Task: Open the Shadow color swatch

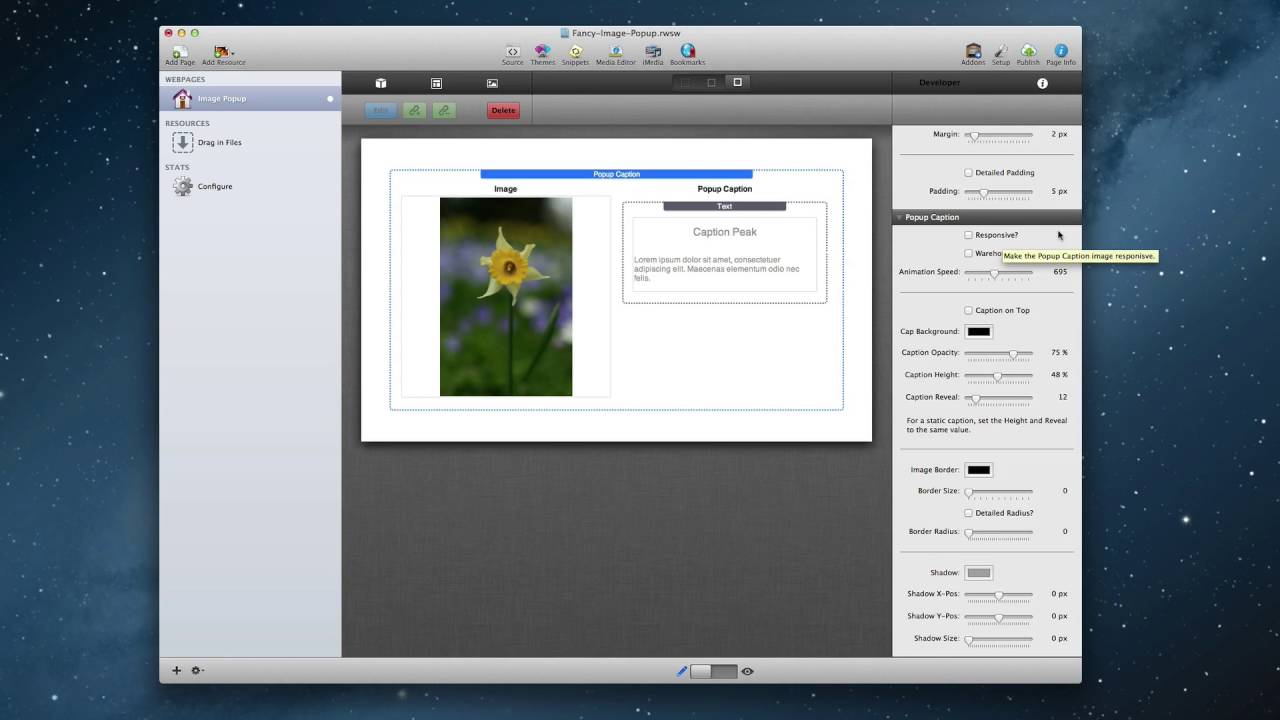Action: point(979,573)
